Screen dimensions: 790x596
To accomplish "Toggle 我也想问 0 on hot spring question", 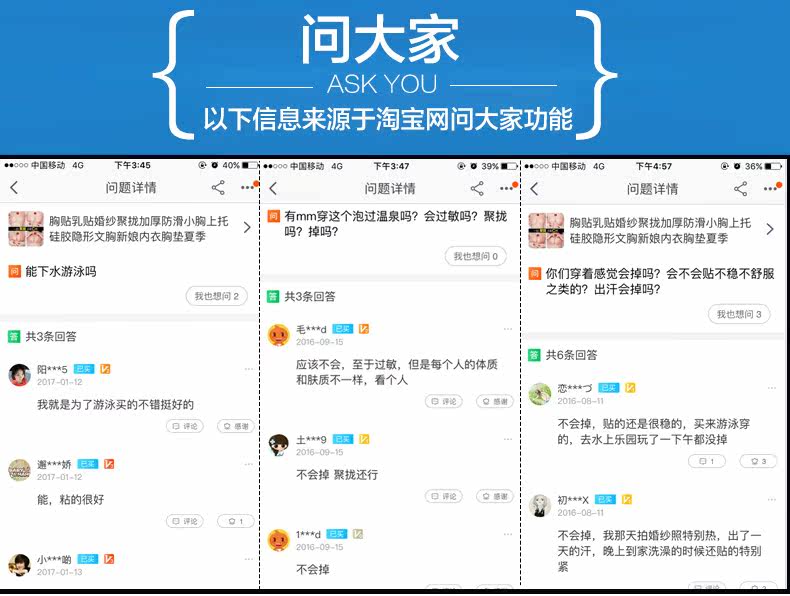I will tap(476, 256).
